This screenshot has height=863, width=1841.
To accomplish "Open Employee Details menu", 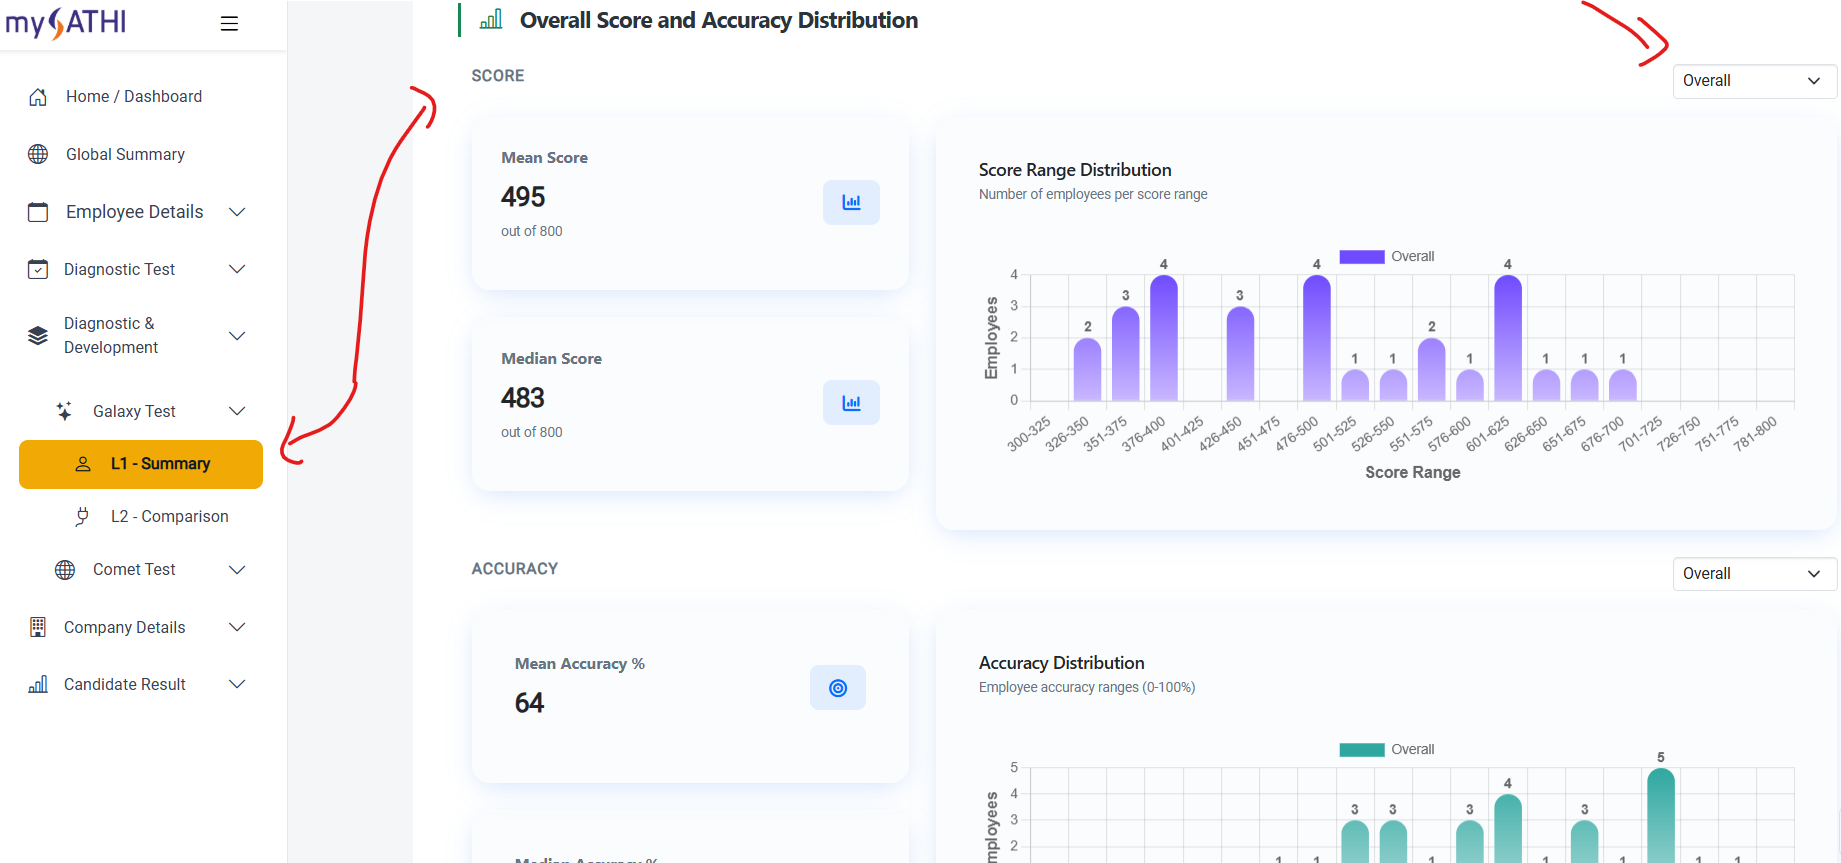I will (x=134, y=212).
